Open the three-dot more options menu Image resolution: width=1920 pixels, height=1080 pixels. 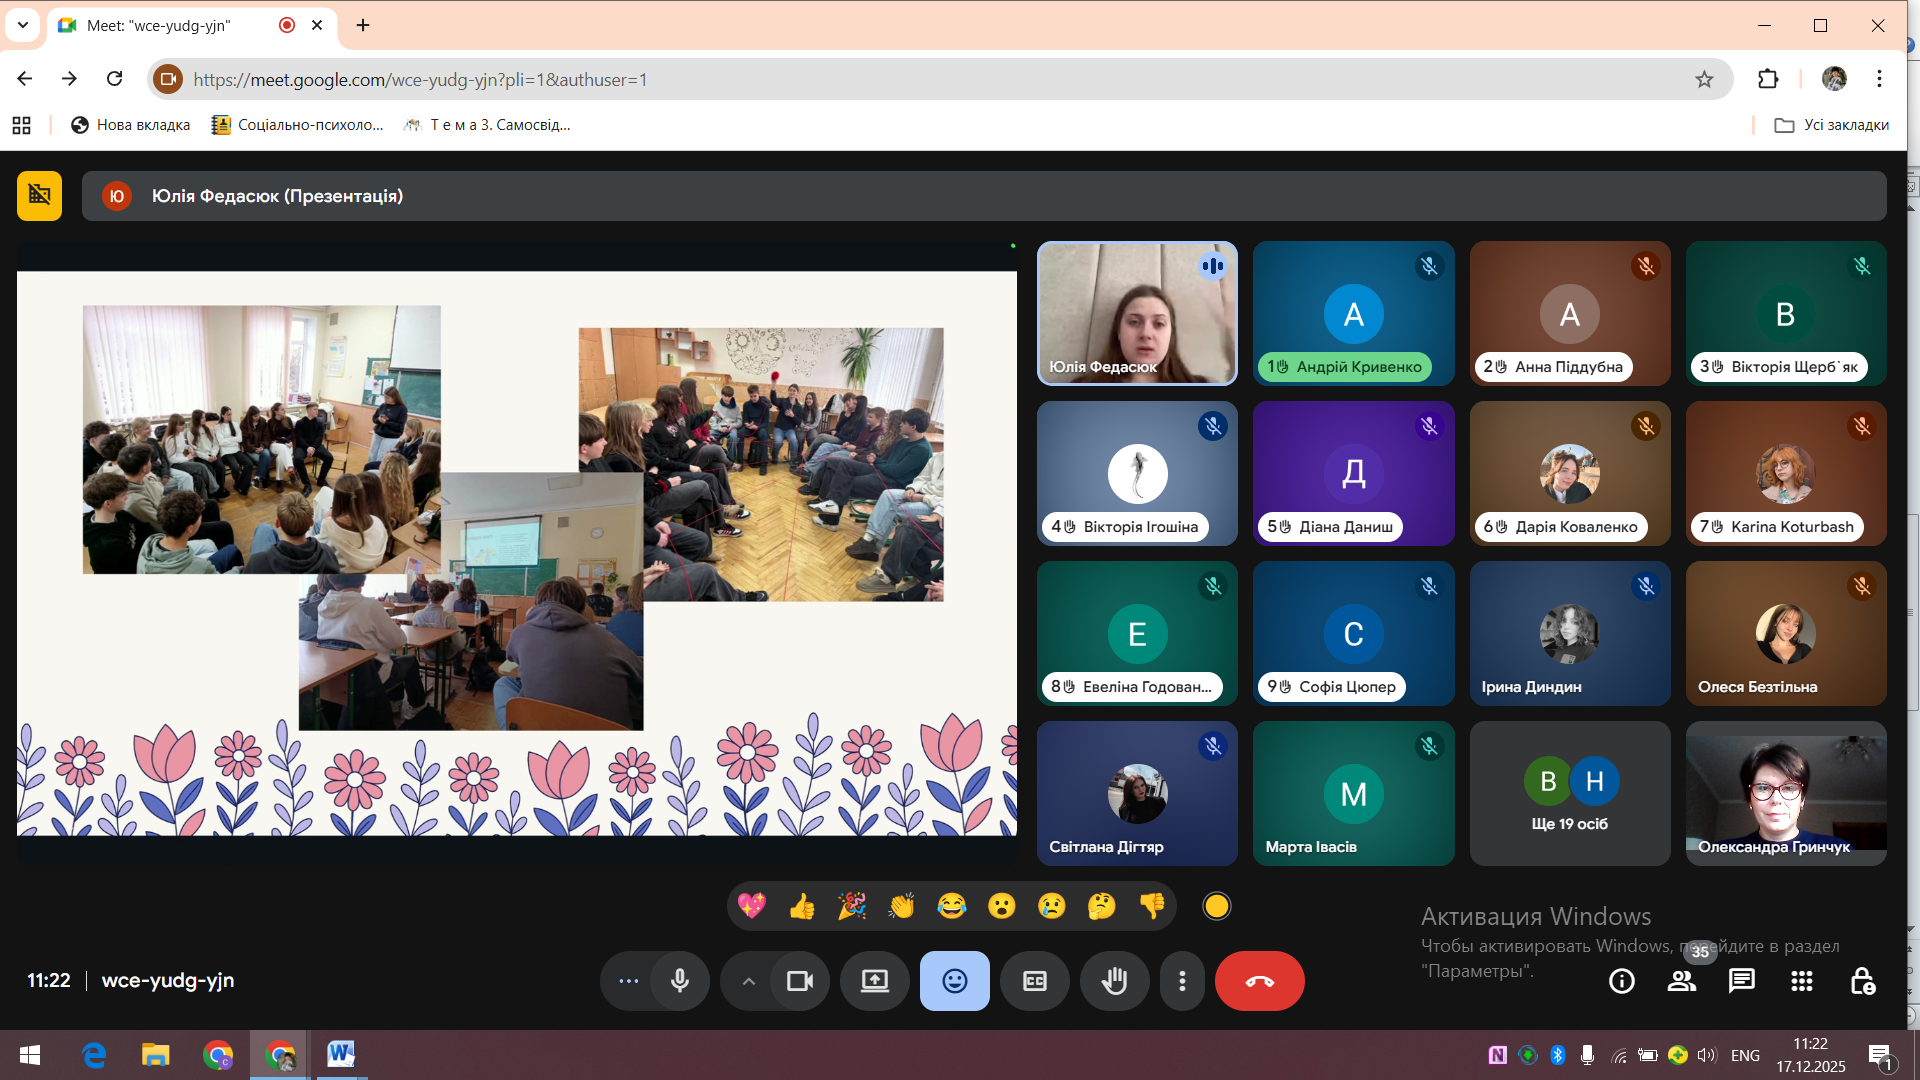tap(1182, 981)
